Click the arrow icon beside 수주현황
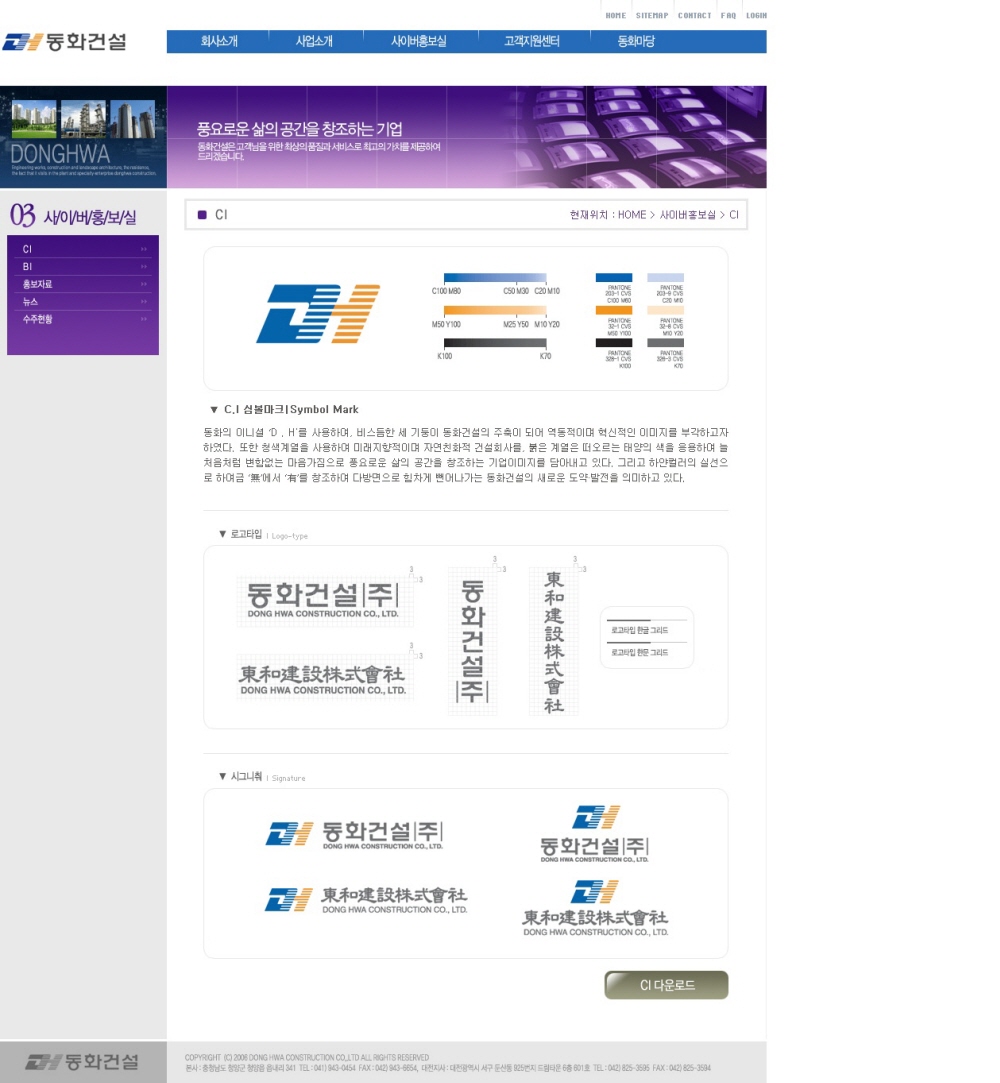 point(144,319)
